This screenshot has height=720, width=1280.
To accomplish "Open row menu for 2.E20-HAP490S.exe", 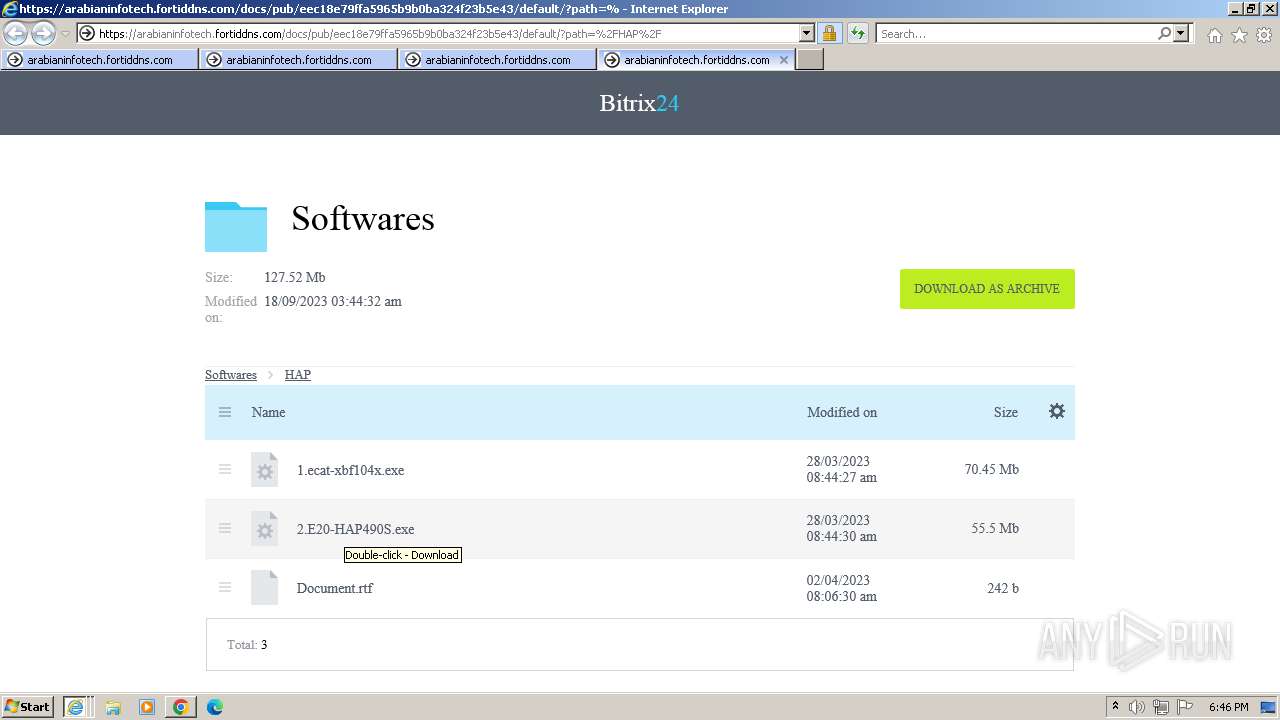I will tap(225, 528).
